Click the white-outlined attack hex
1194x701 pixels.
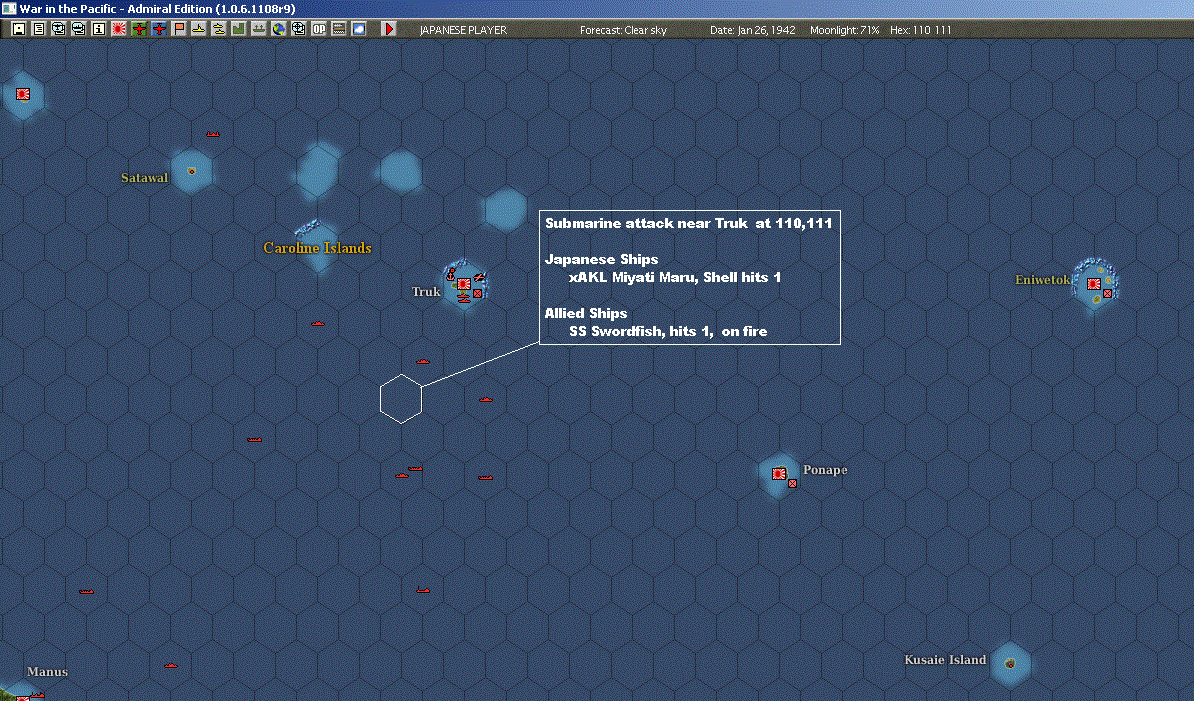pos(401,399)
